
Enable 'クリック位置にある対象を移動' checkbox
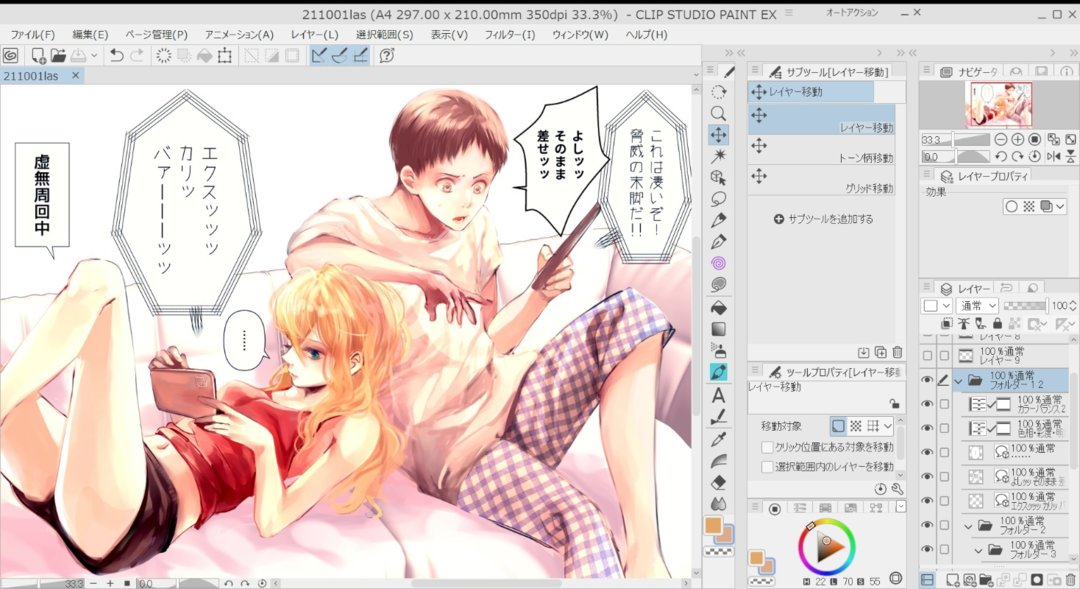click(767, 447)
